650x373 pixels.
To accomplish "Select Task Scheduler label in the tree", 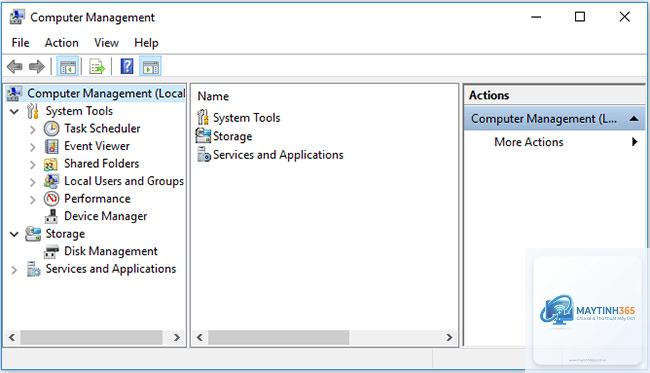I will tap(102, 128).
